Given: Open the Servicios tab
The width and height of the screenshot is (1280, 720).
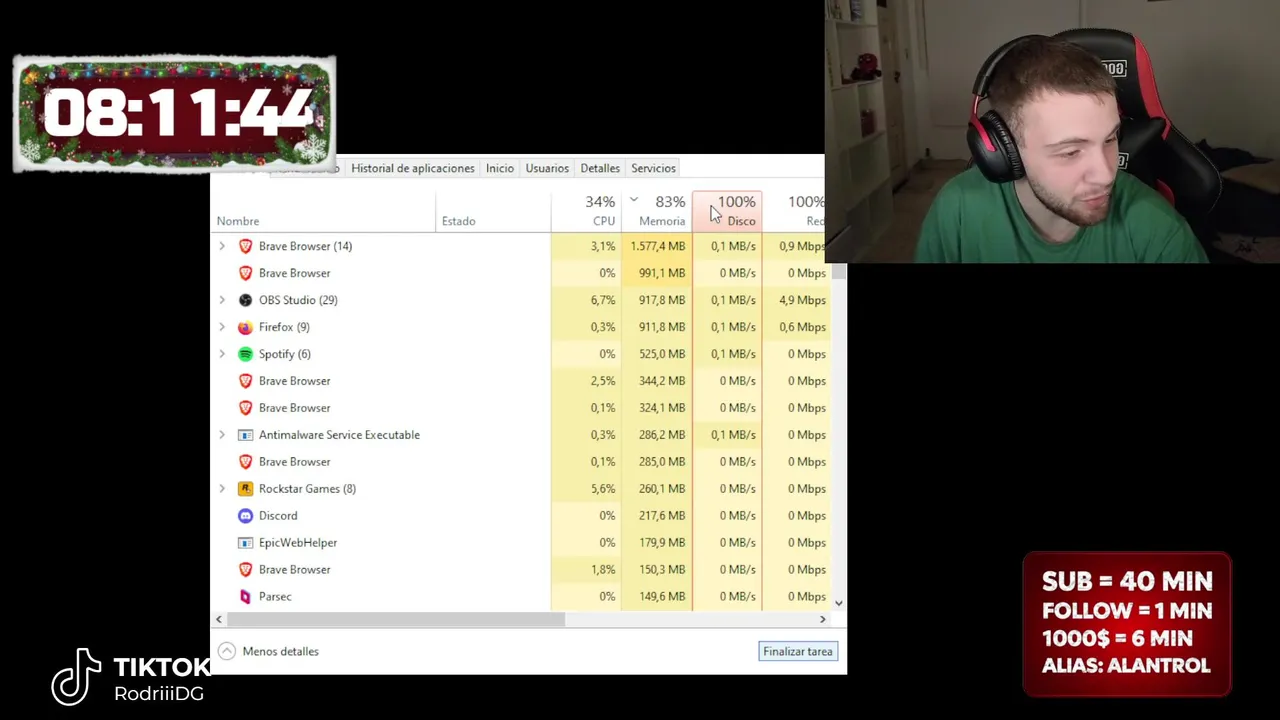Looking at the screenshot, I should click(653, 168).
